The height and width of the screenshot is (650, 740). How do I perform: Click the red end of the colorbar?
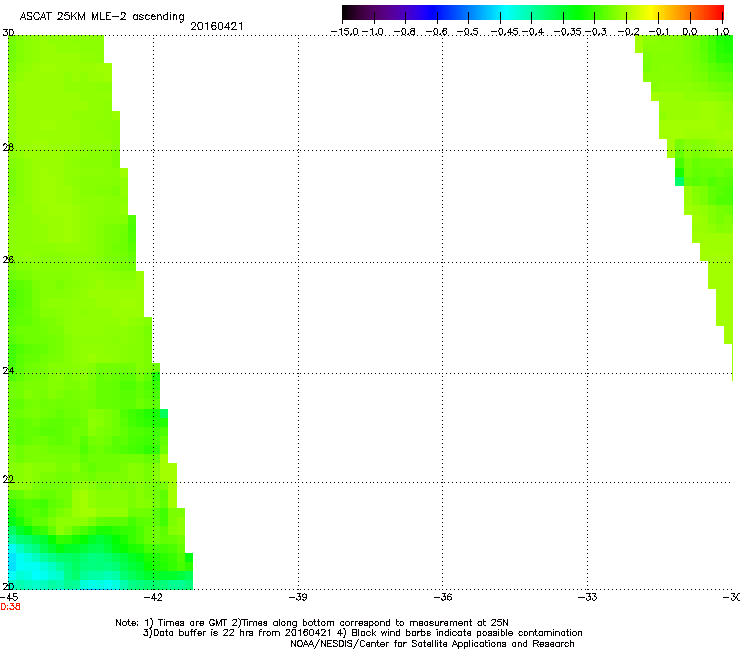tap(715, 12)
